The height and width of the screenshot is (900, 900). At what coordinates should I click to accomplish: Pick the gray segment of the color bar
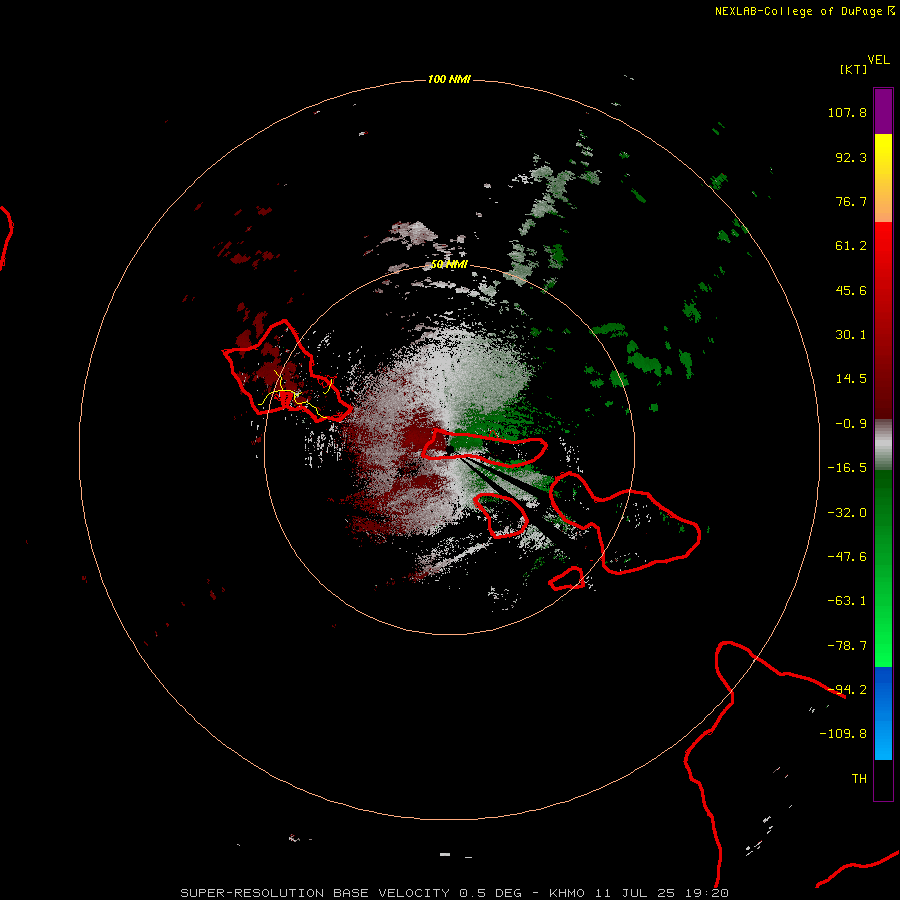883,445
